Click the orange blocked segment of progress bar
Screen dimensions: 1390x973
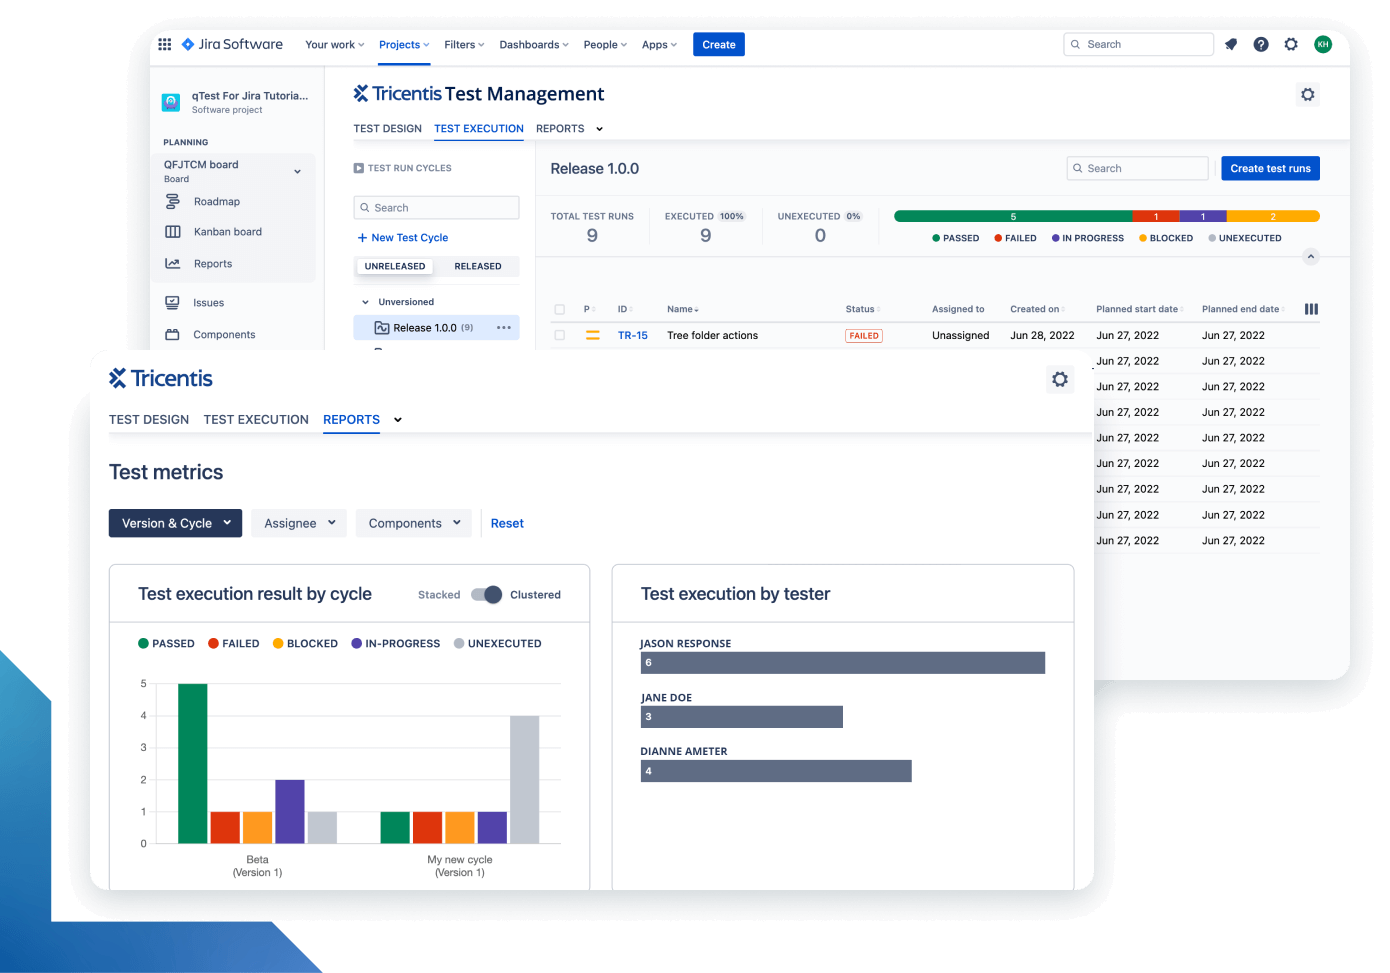pyautogui.click(x=1273, y=216)
